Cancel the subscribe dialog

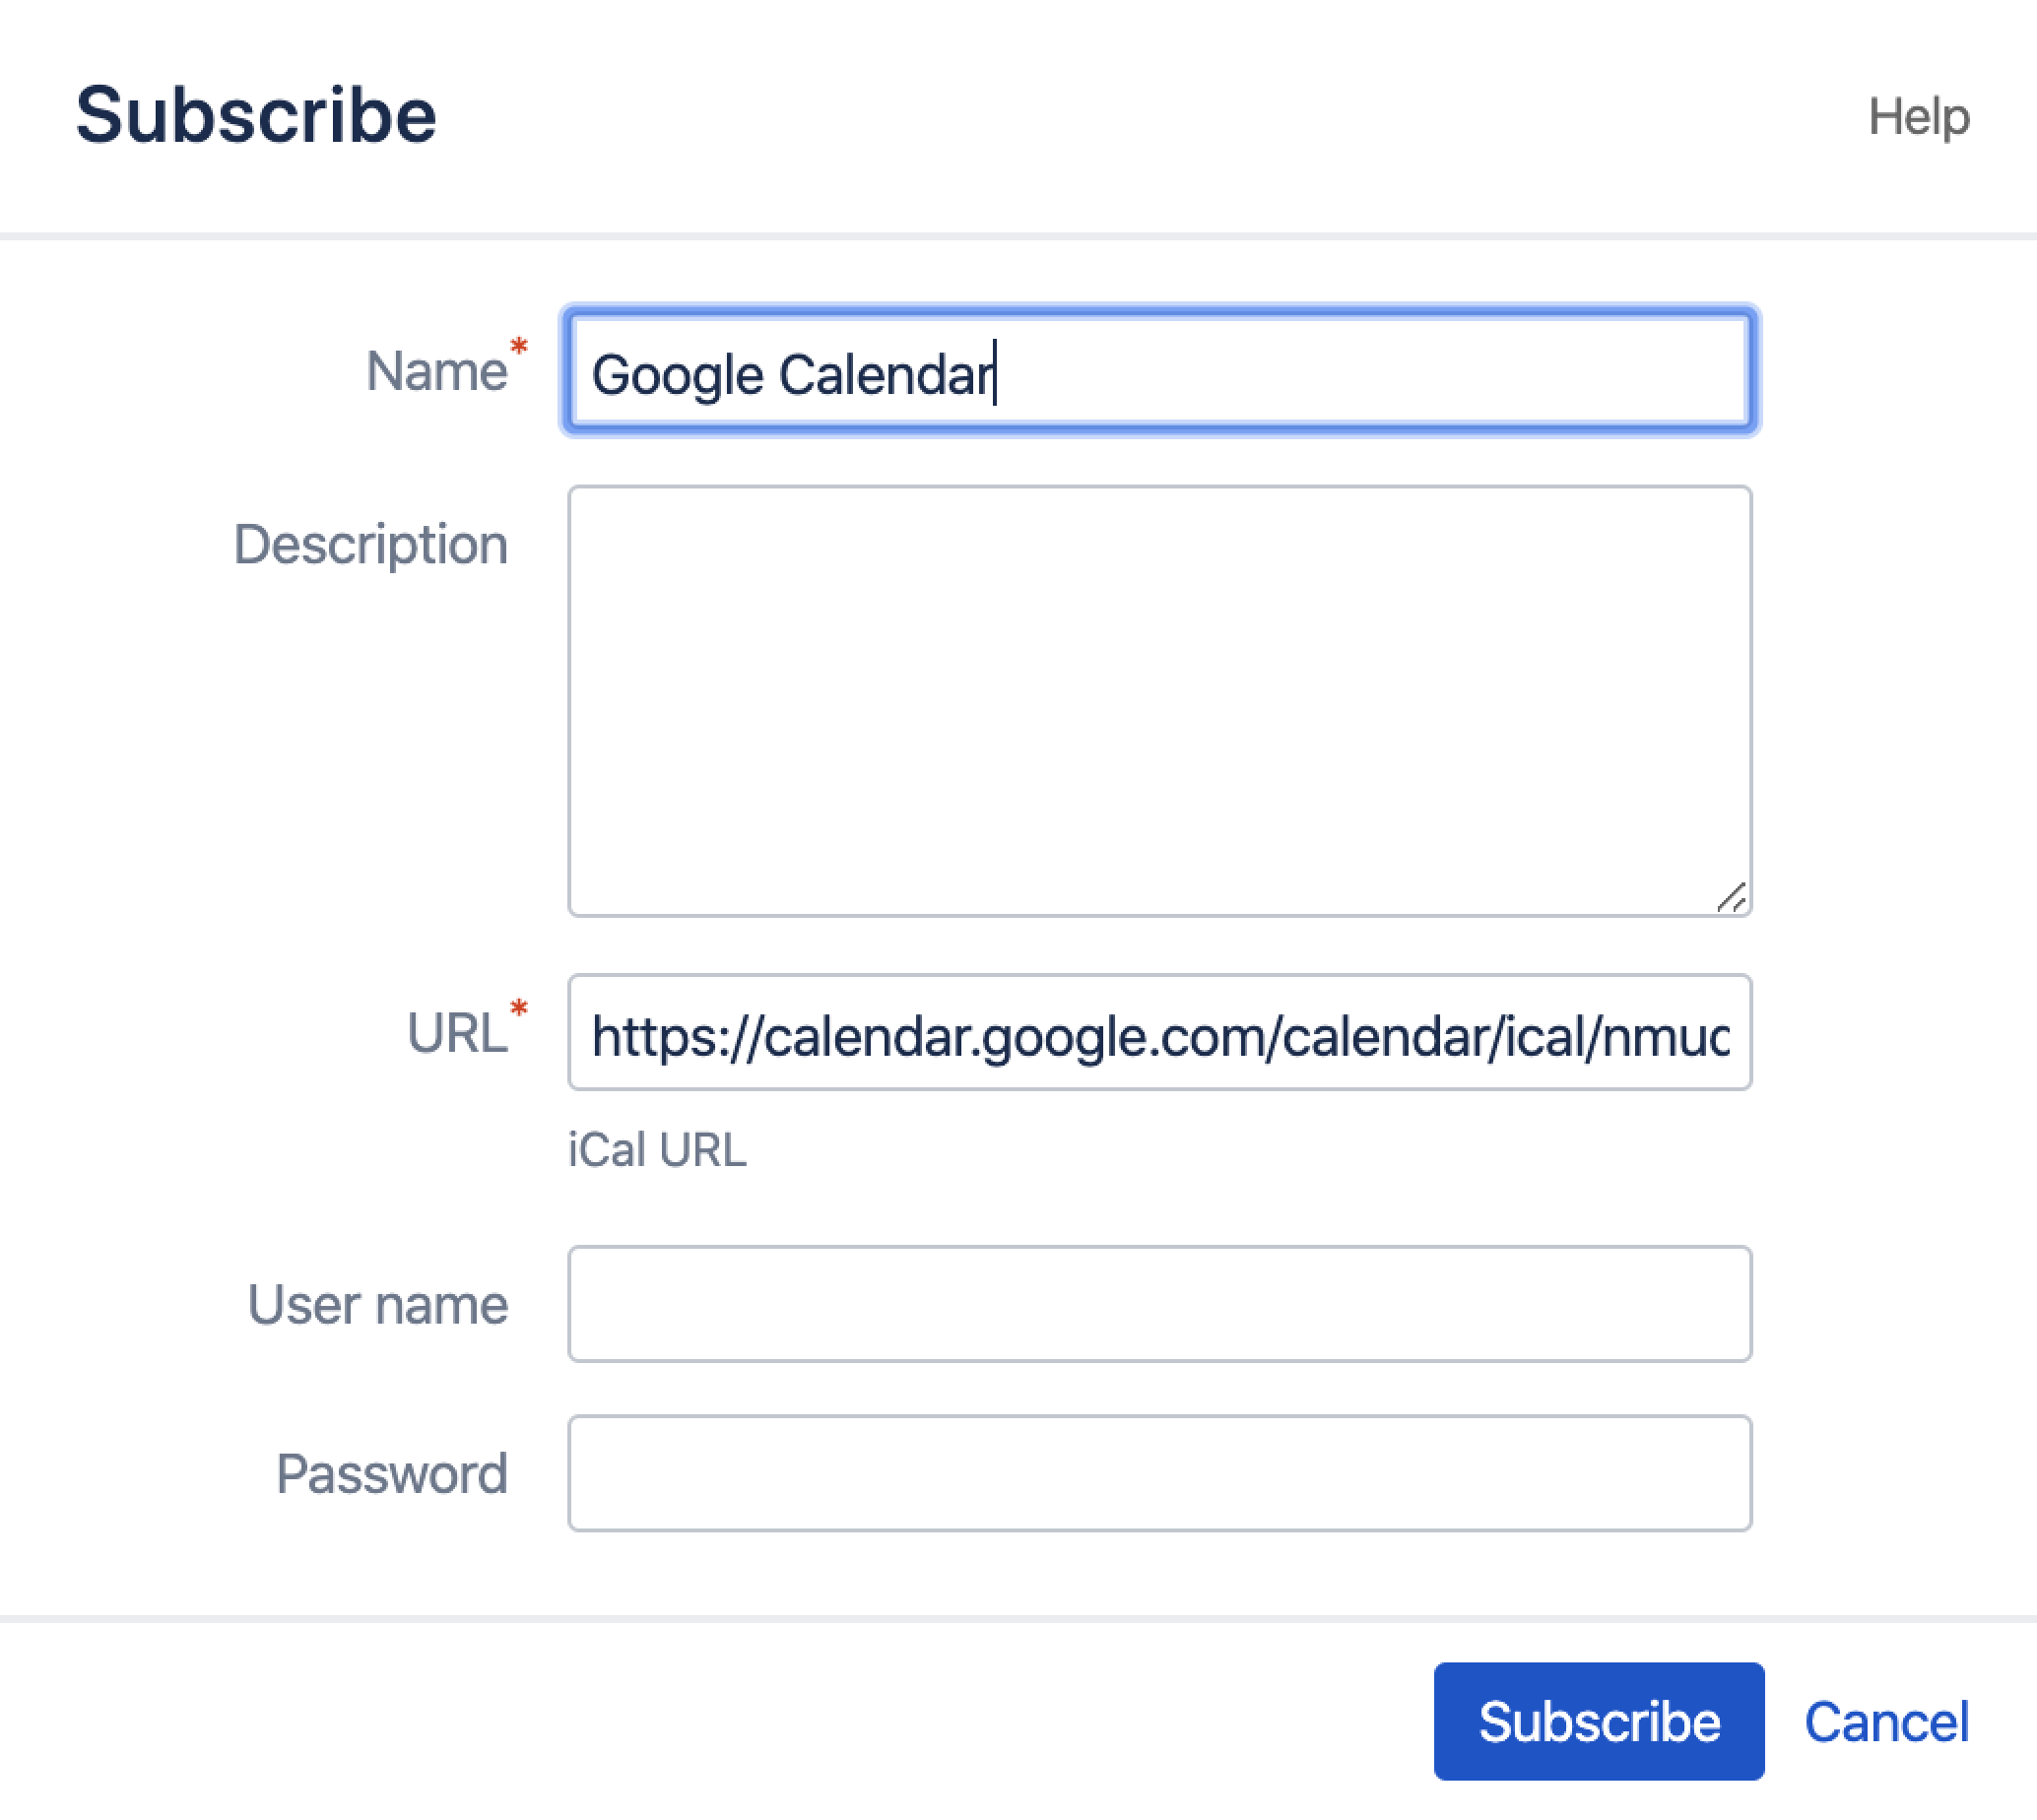coord(1886,1722)
